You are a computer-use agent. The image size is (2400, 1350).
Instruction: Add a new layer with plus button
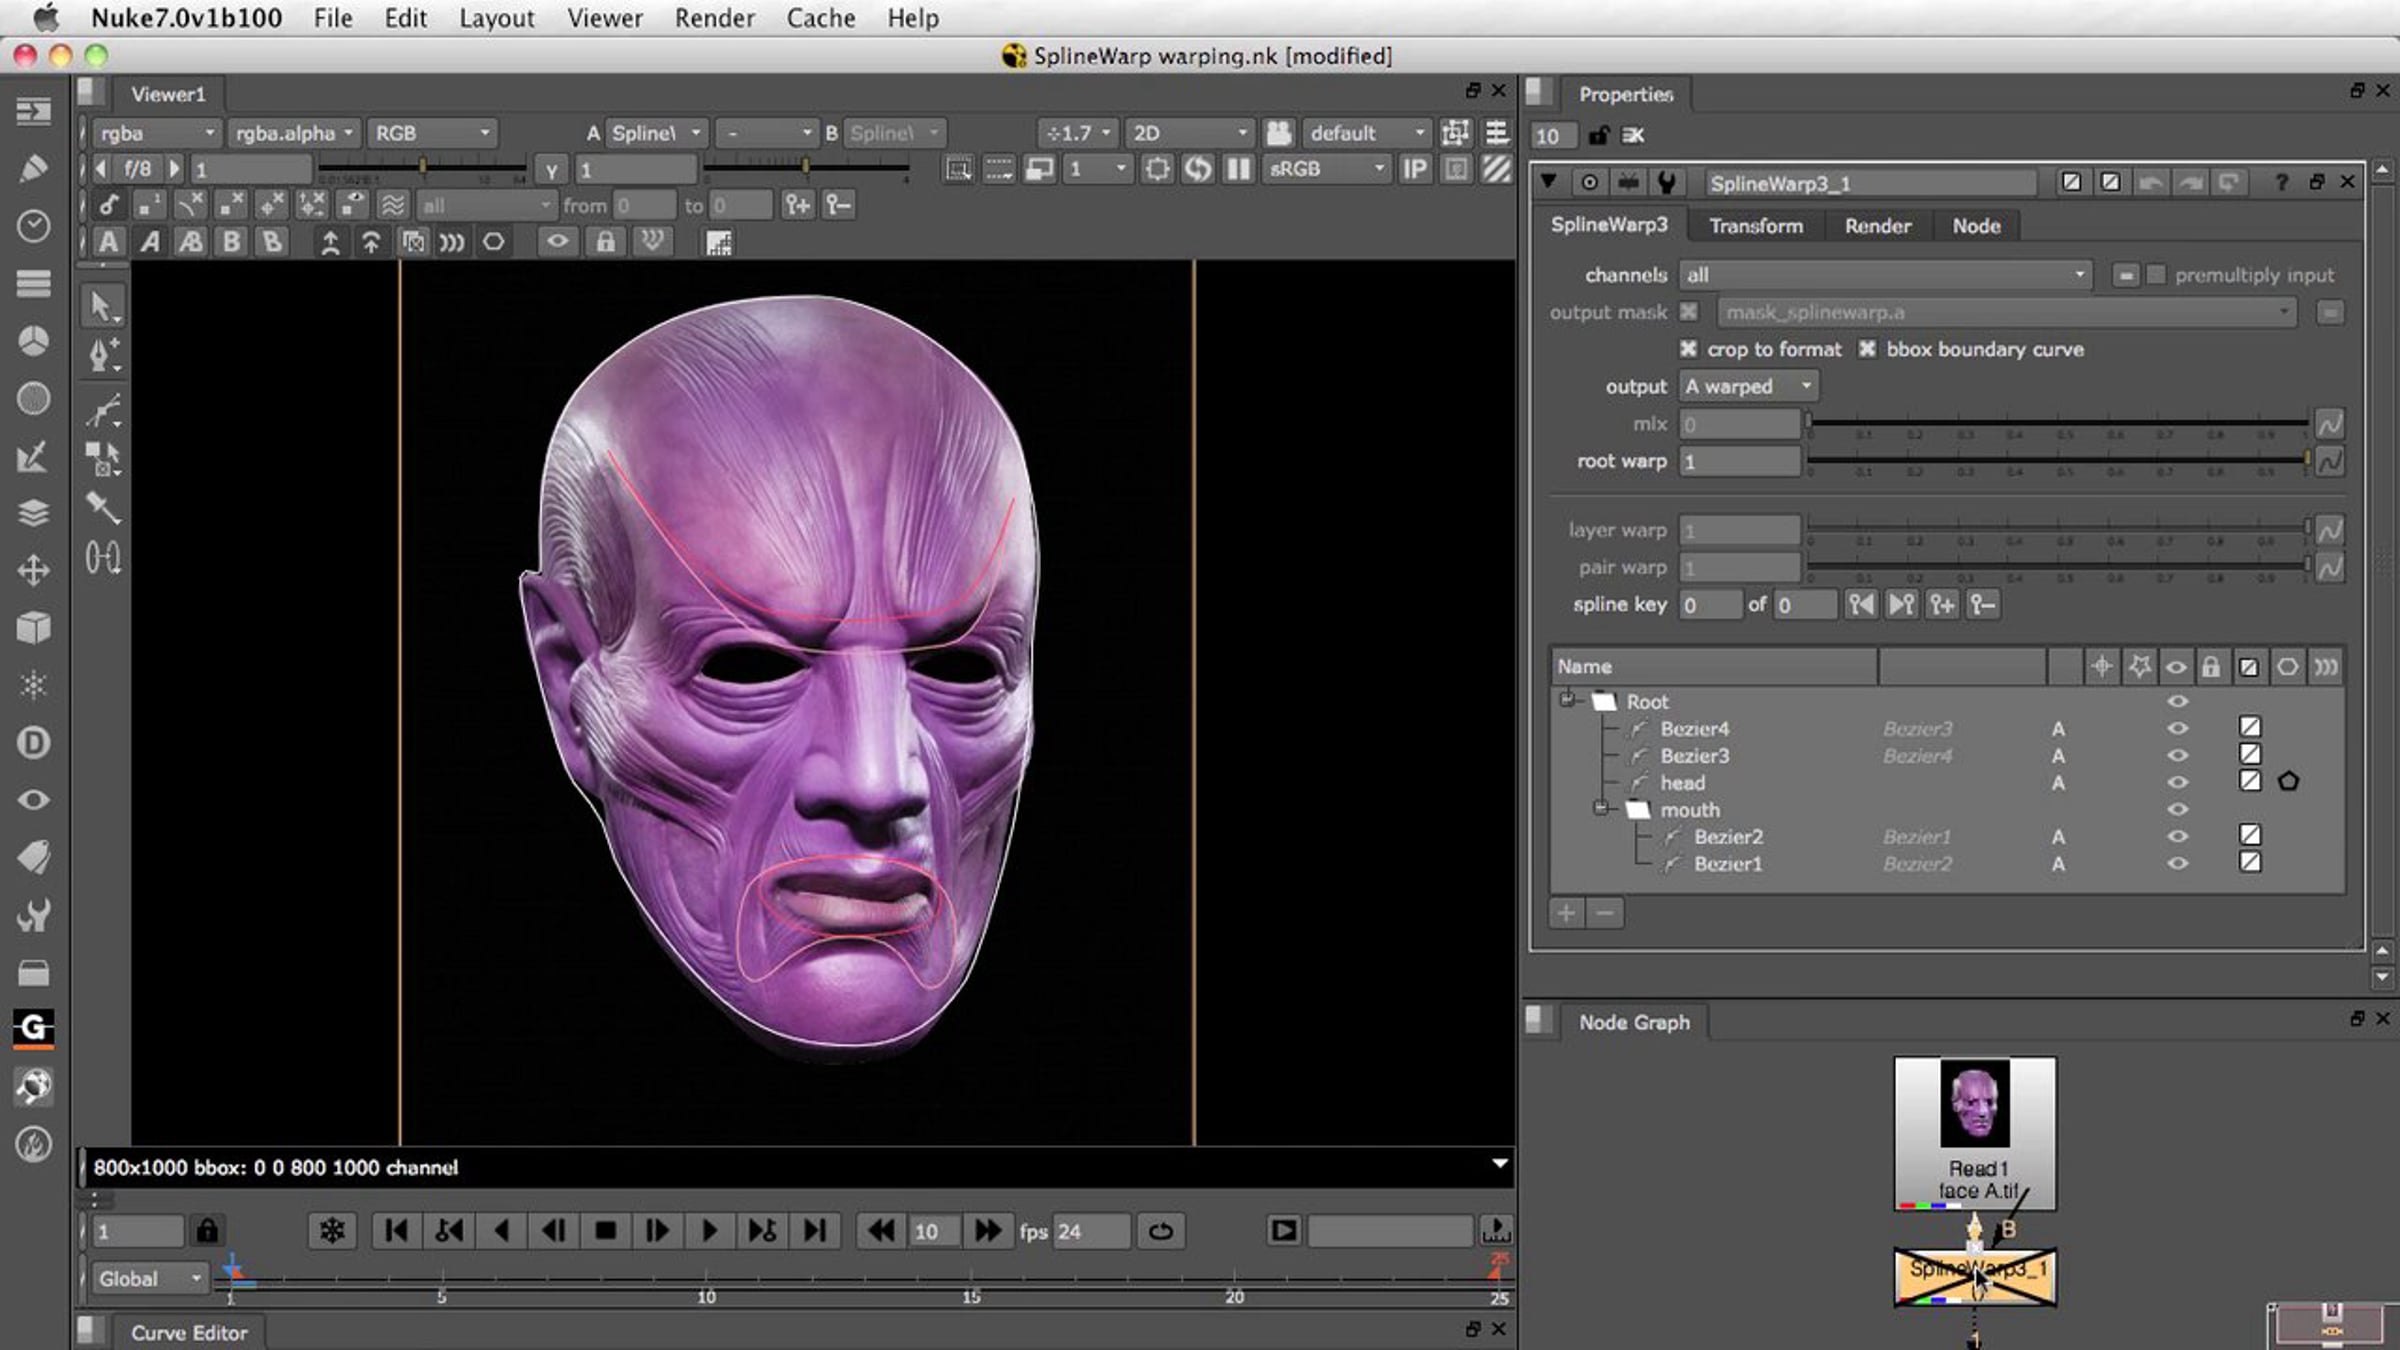(1566, 912)
